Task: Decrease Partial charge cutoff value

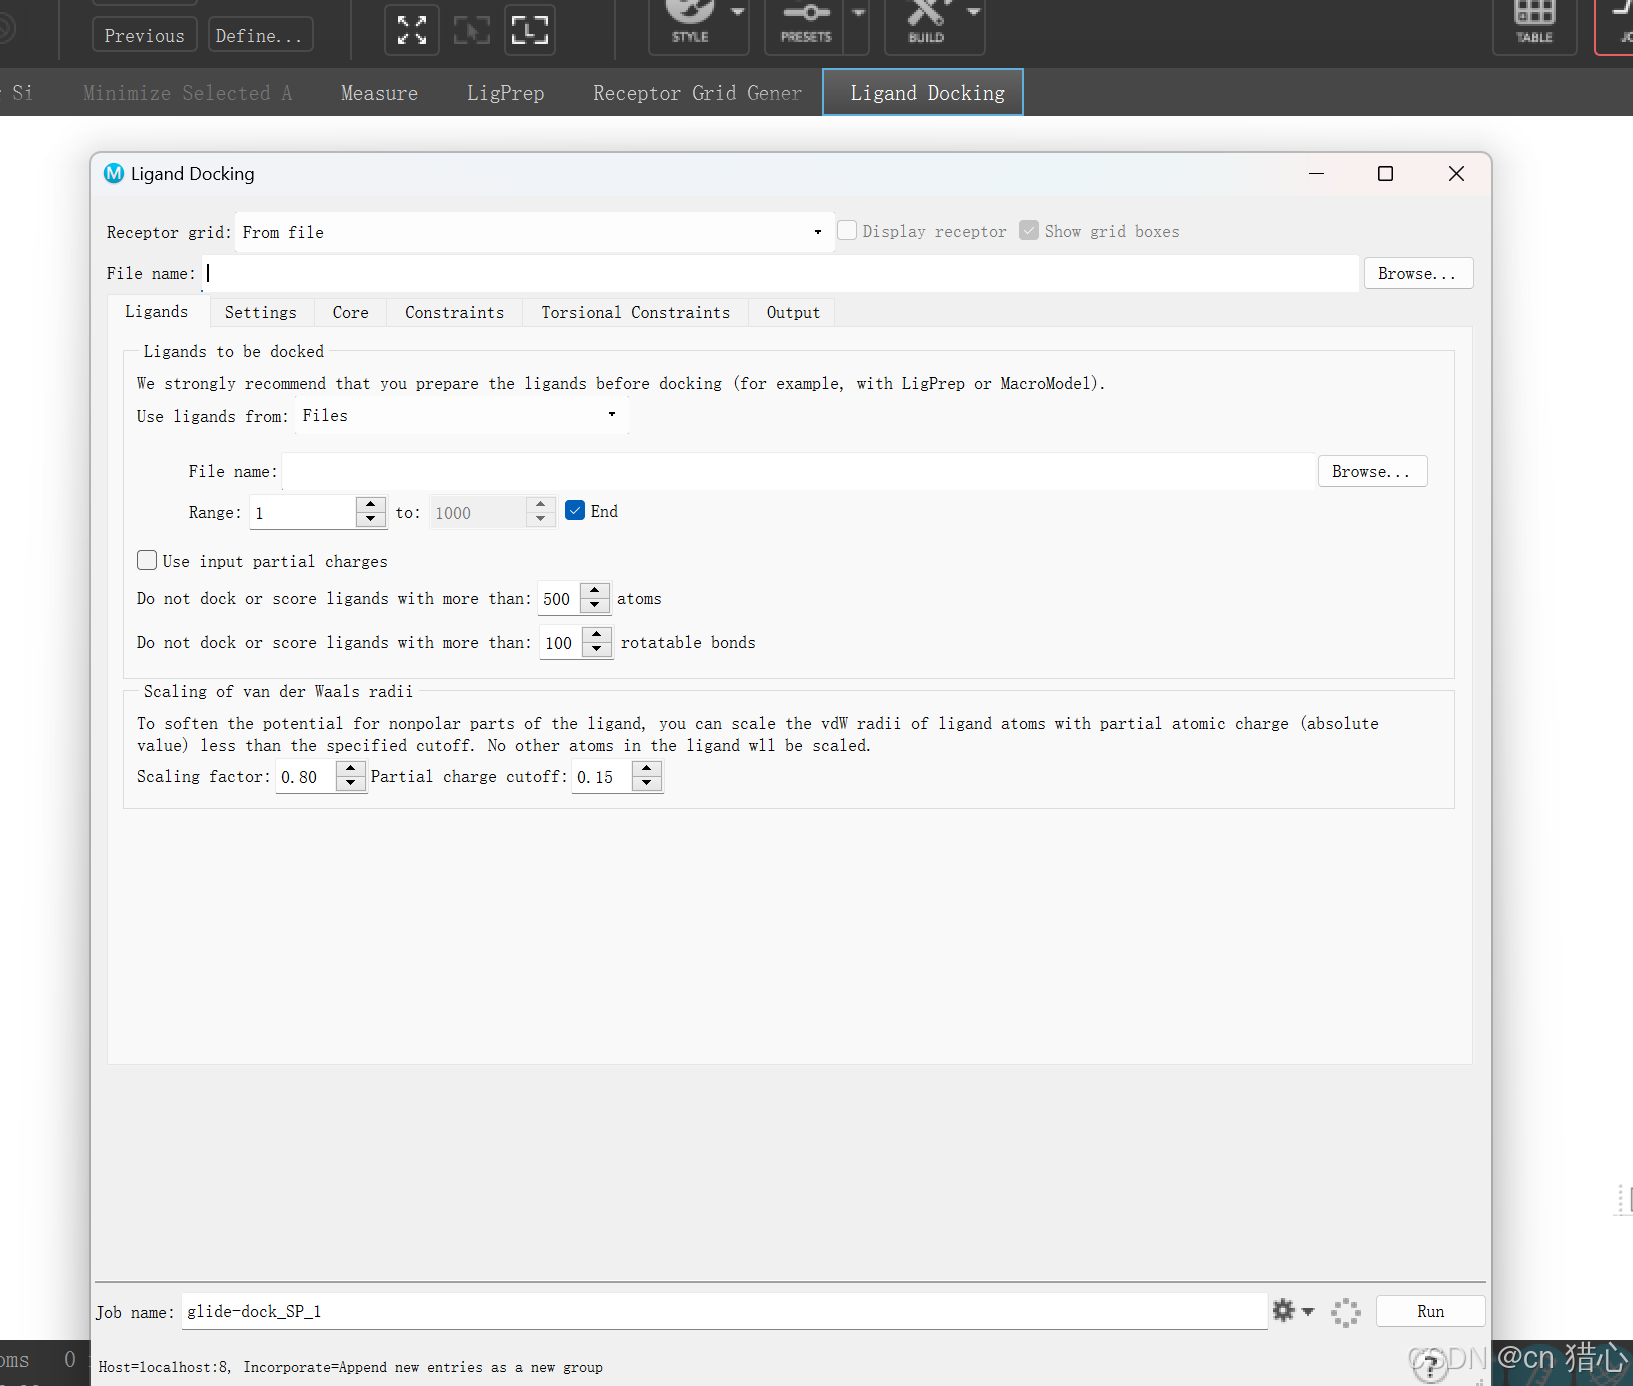Action: pos(647,783)
